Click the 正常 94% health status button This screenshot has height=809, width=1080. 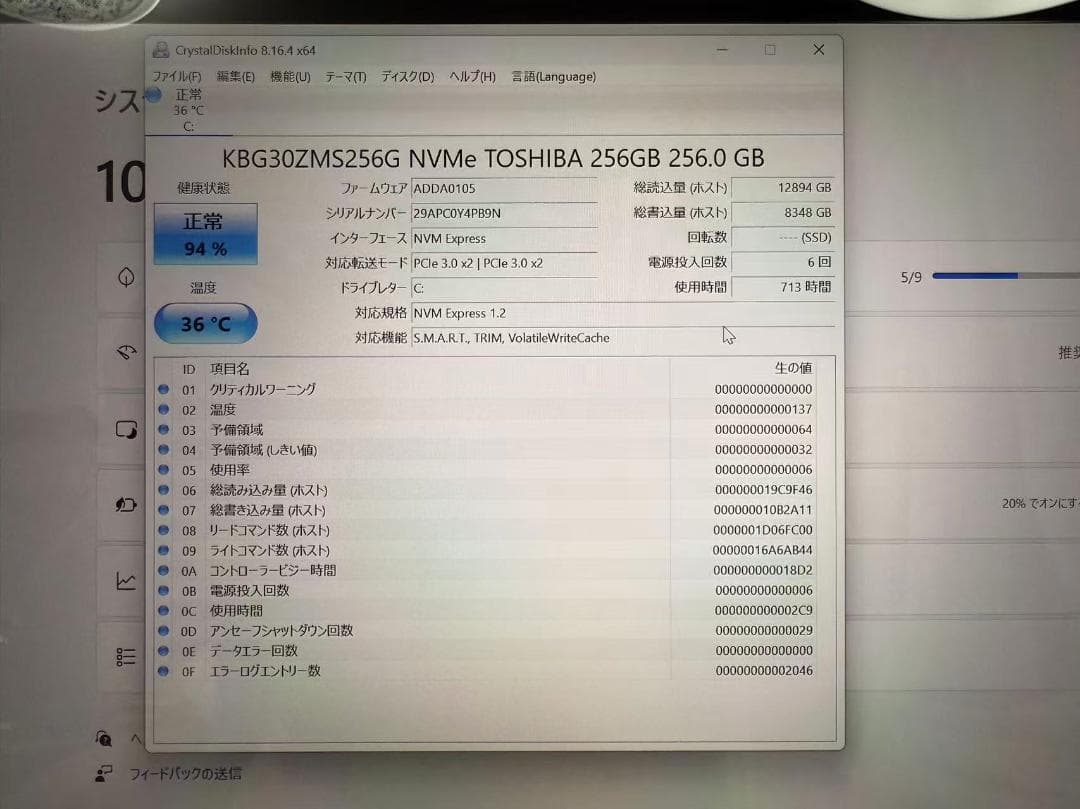pos(204,232)
